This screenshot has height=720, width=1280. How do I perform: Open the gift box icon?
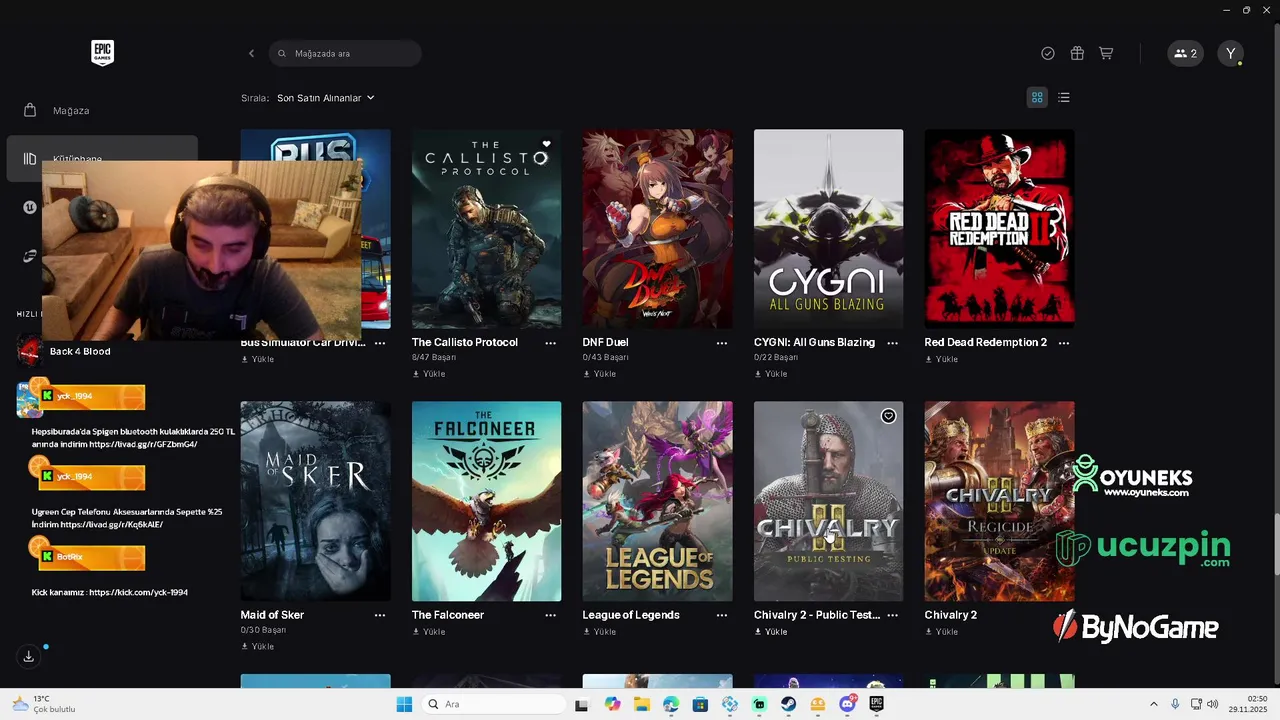pos(1077,53)
